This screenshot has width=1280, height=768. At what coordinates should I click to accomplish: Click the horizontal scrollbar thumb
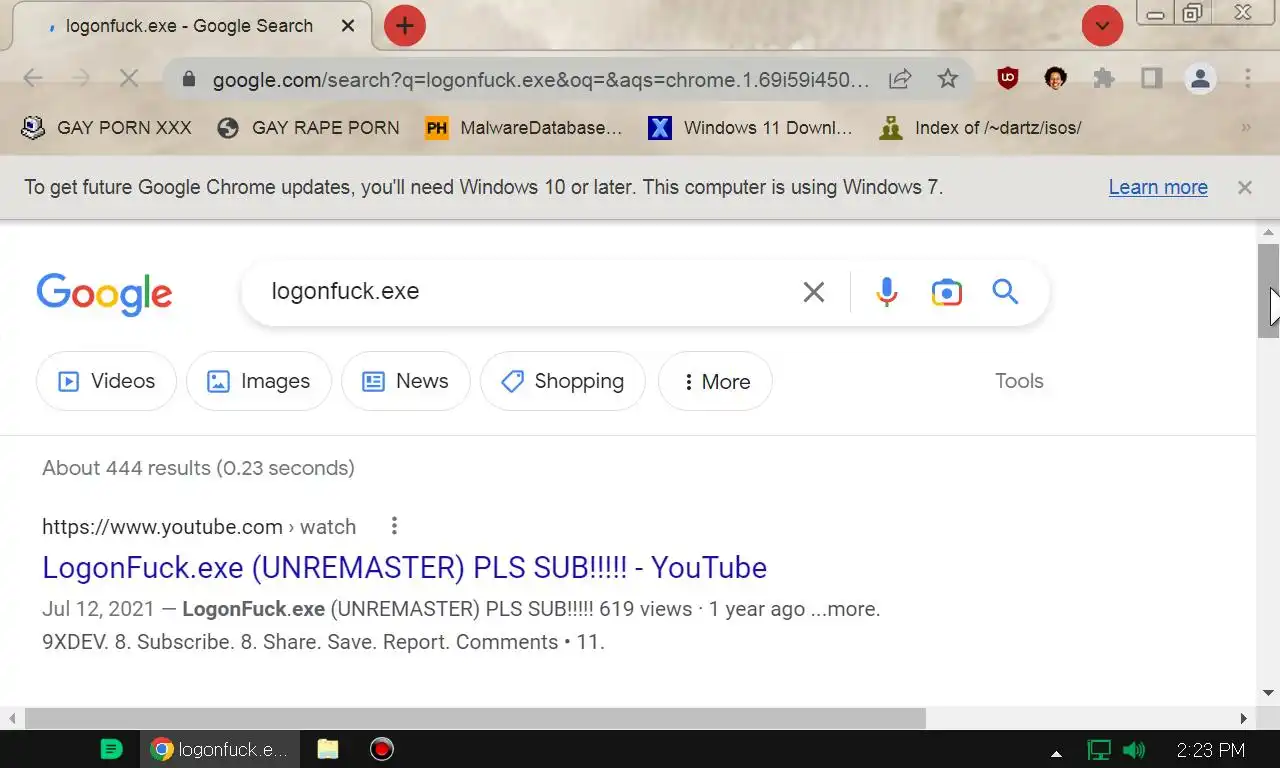[475, 718]
